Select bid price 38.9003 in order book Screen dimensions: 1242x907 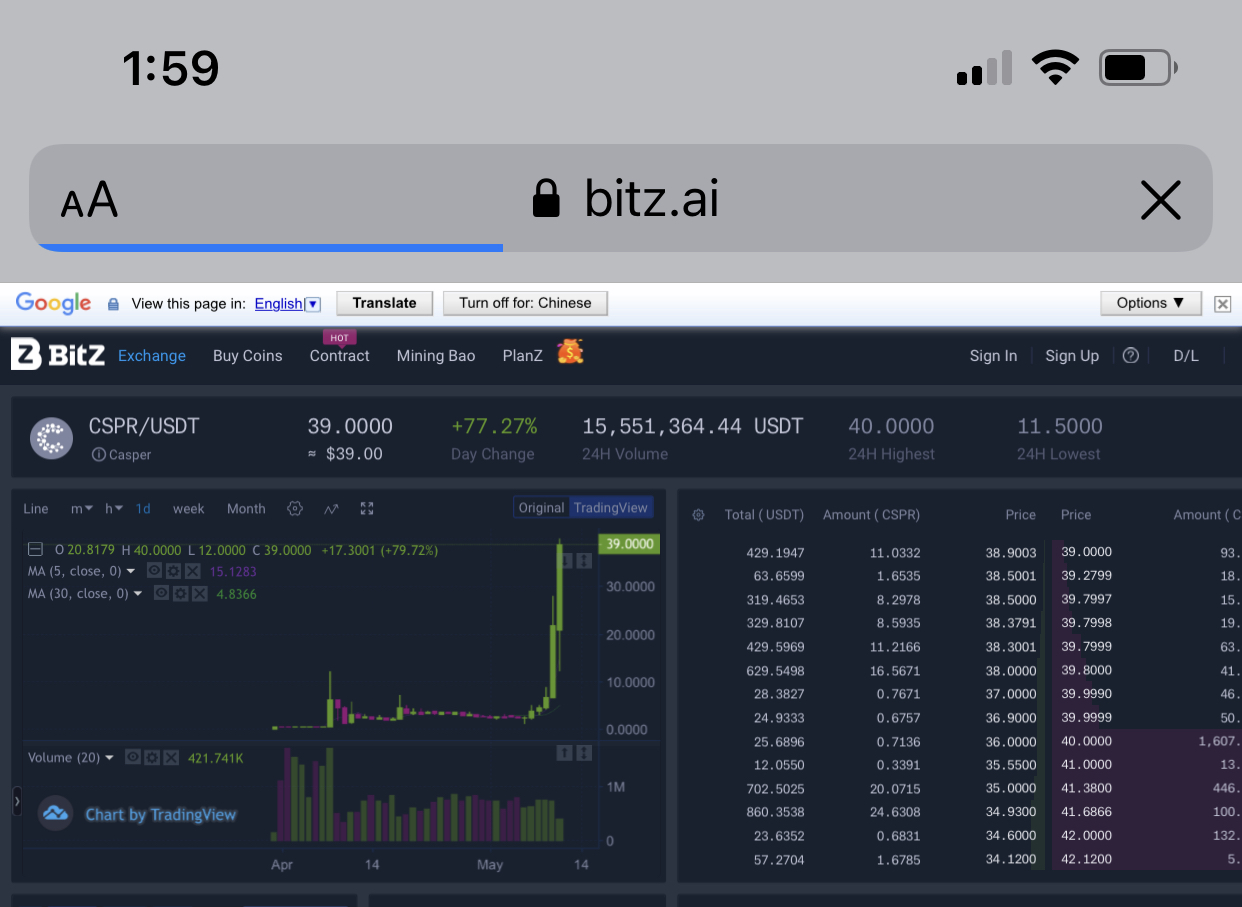[x=1010, y=552]
